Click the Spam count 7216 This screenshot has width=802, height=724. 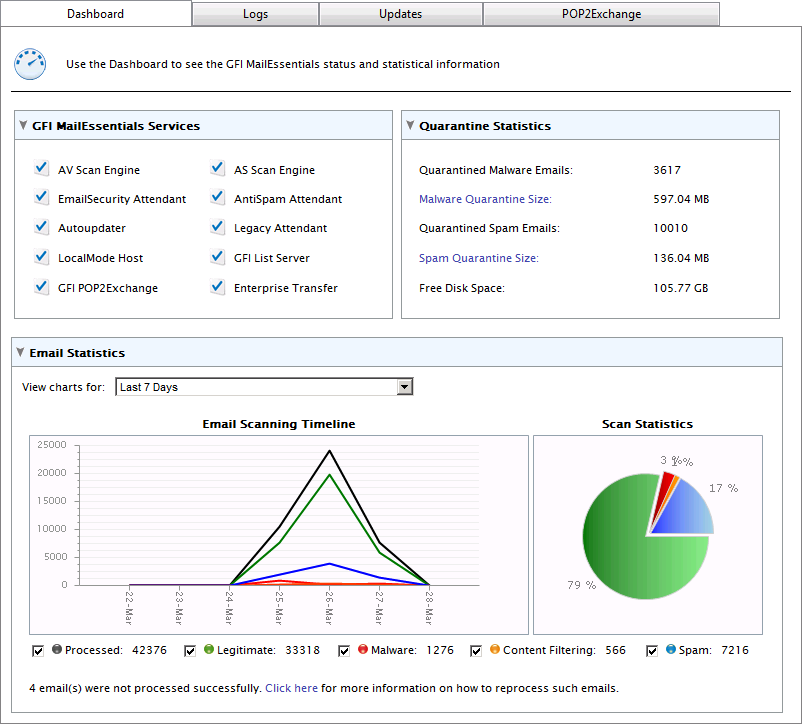tap(735, 650)
